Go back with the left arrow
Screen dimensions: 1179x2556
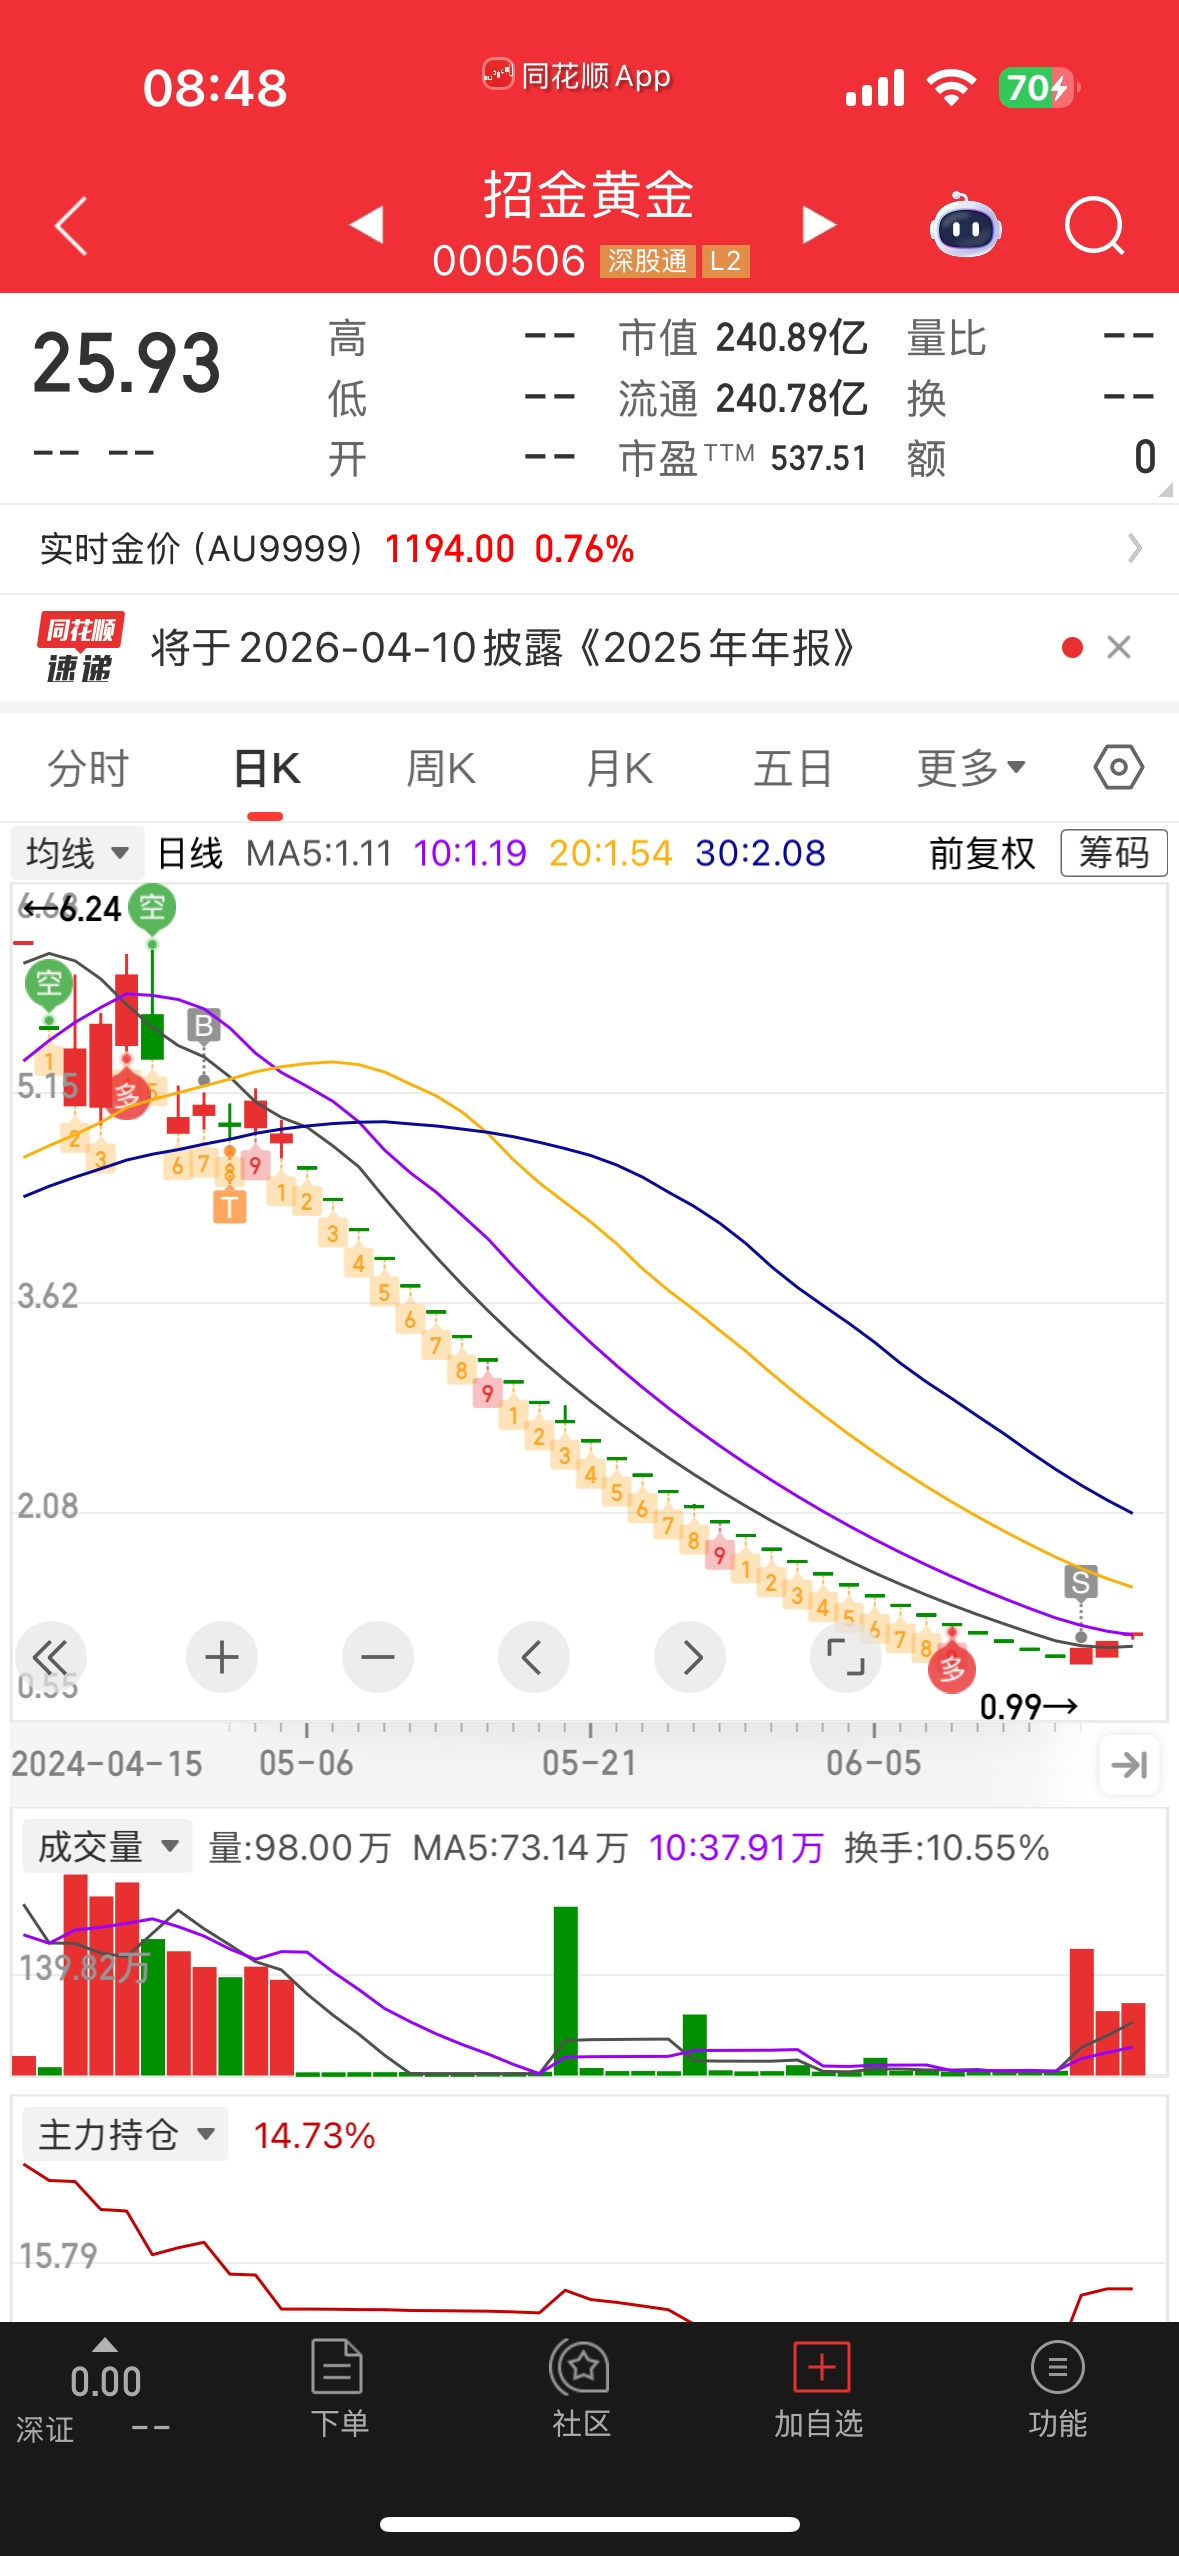coord(71,226)
